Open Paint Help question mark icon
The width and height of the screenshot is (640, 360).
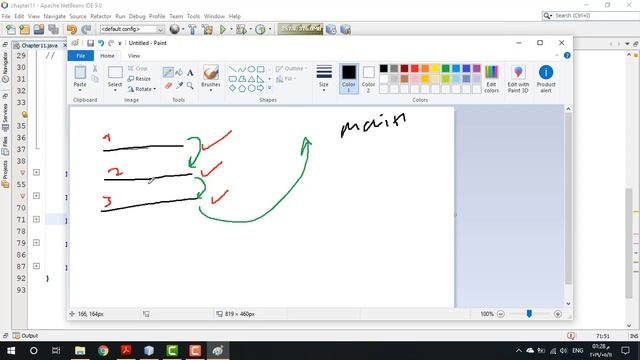(x=567, y=56)
